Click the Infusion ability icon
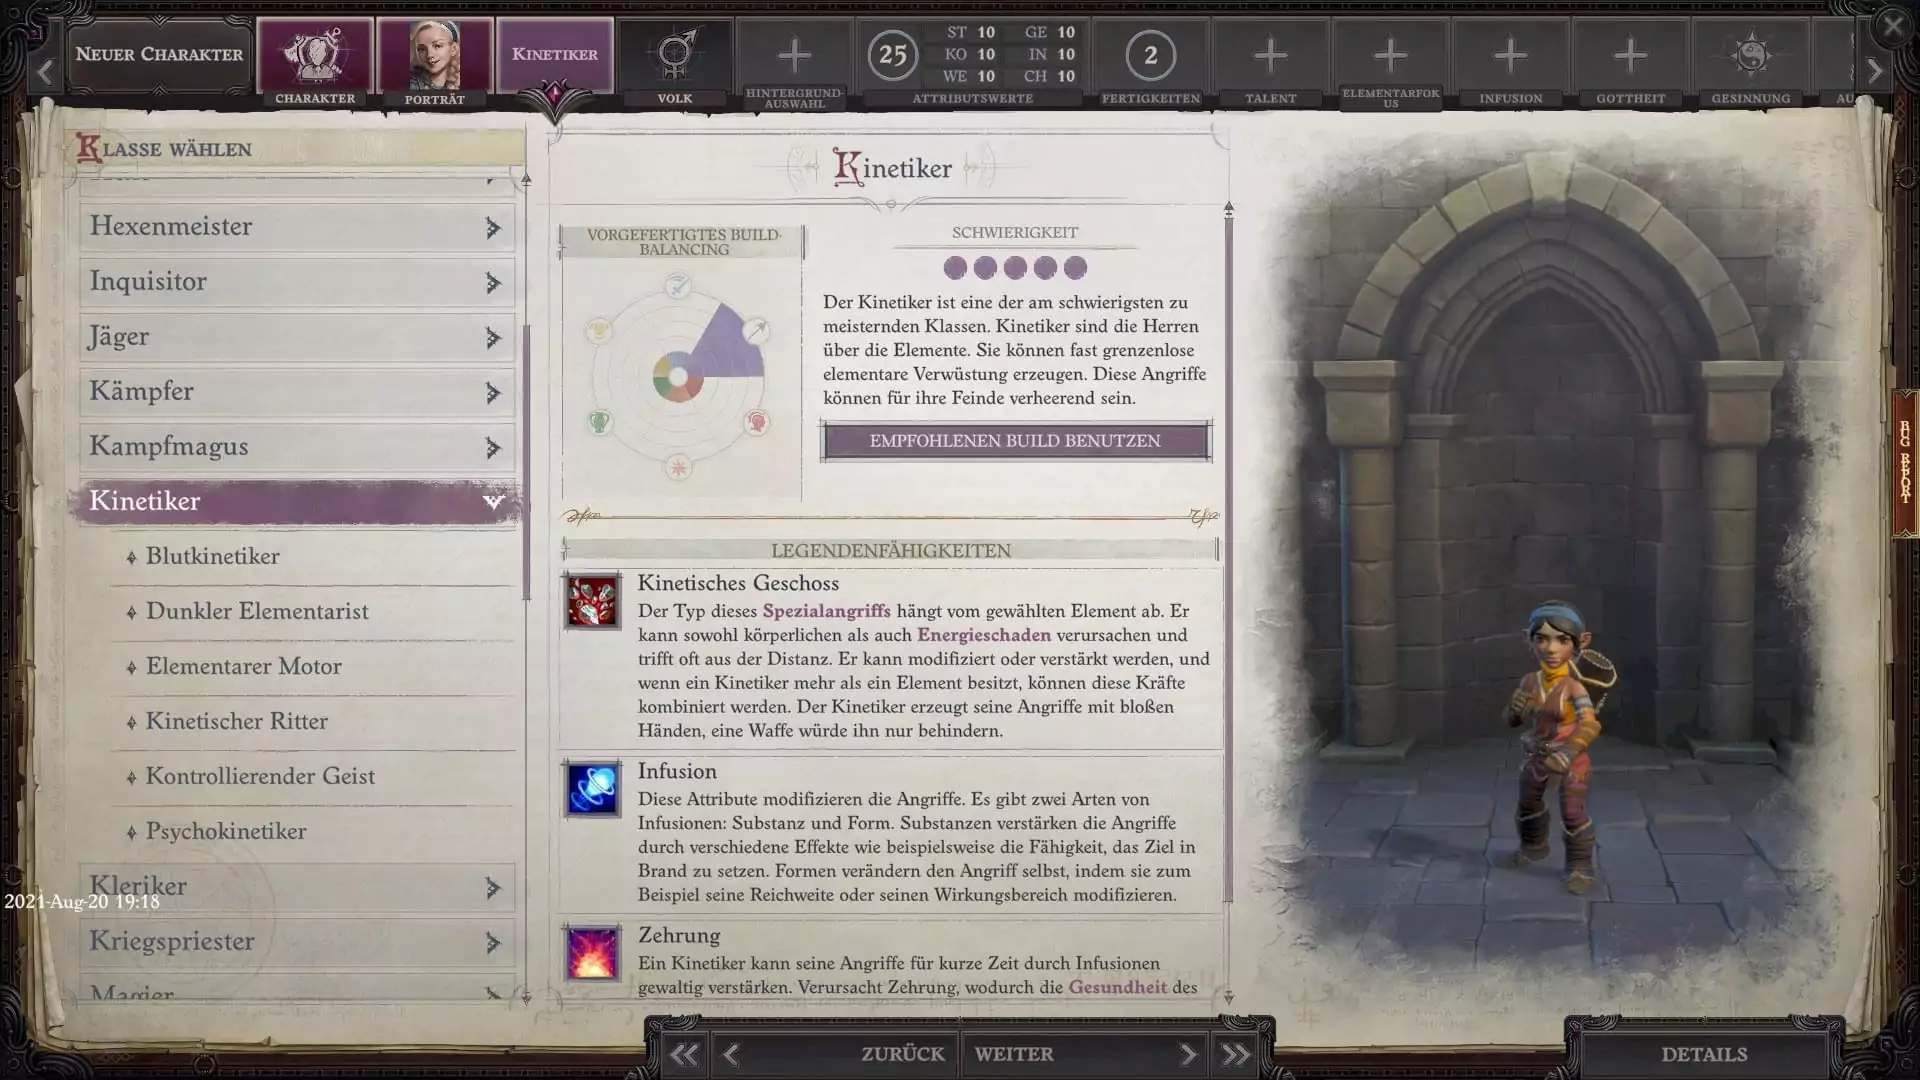 593,789
